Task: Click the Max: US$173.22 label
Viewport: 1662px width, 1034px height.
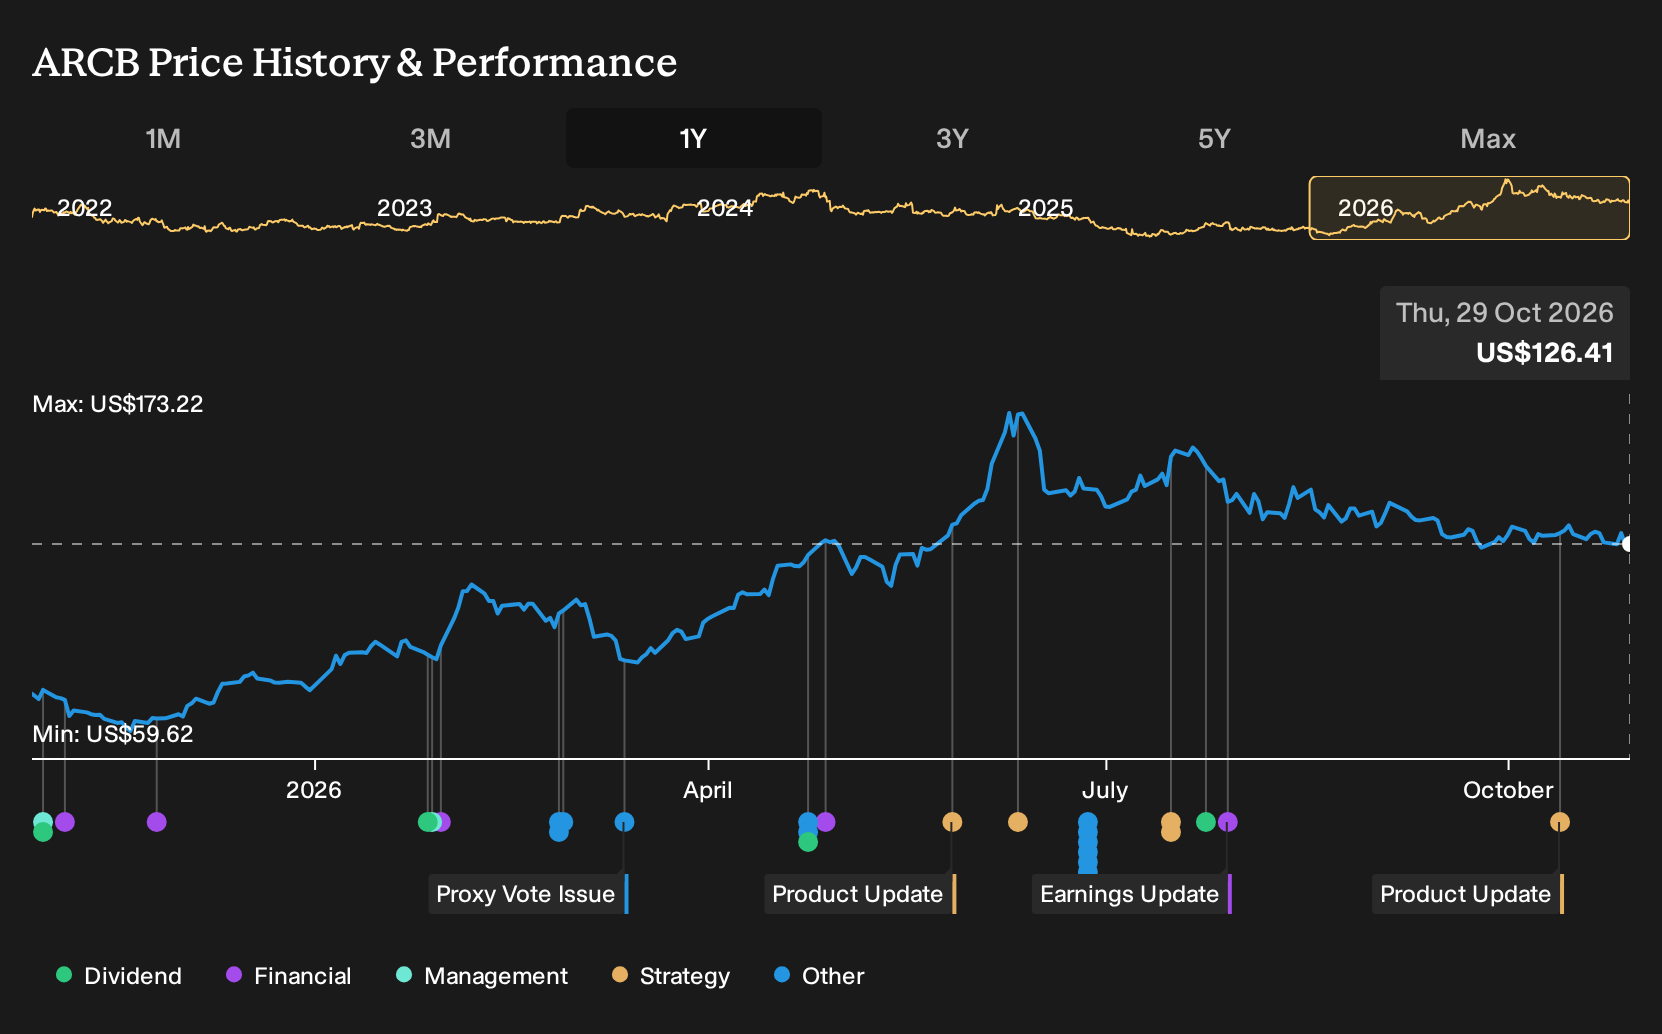Action: [118, 404]
